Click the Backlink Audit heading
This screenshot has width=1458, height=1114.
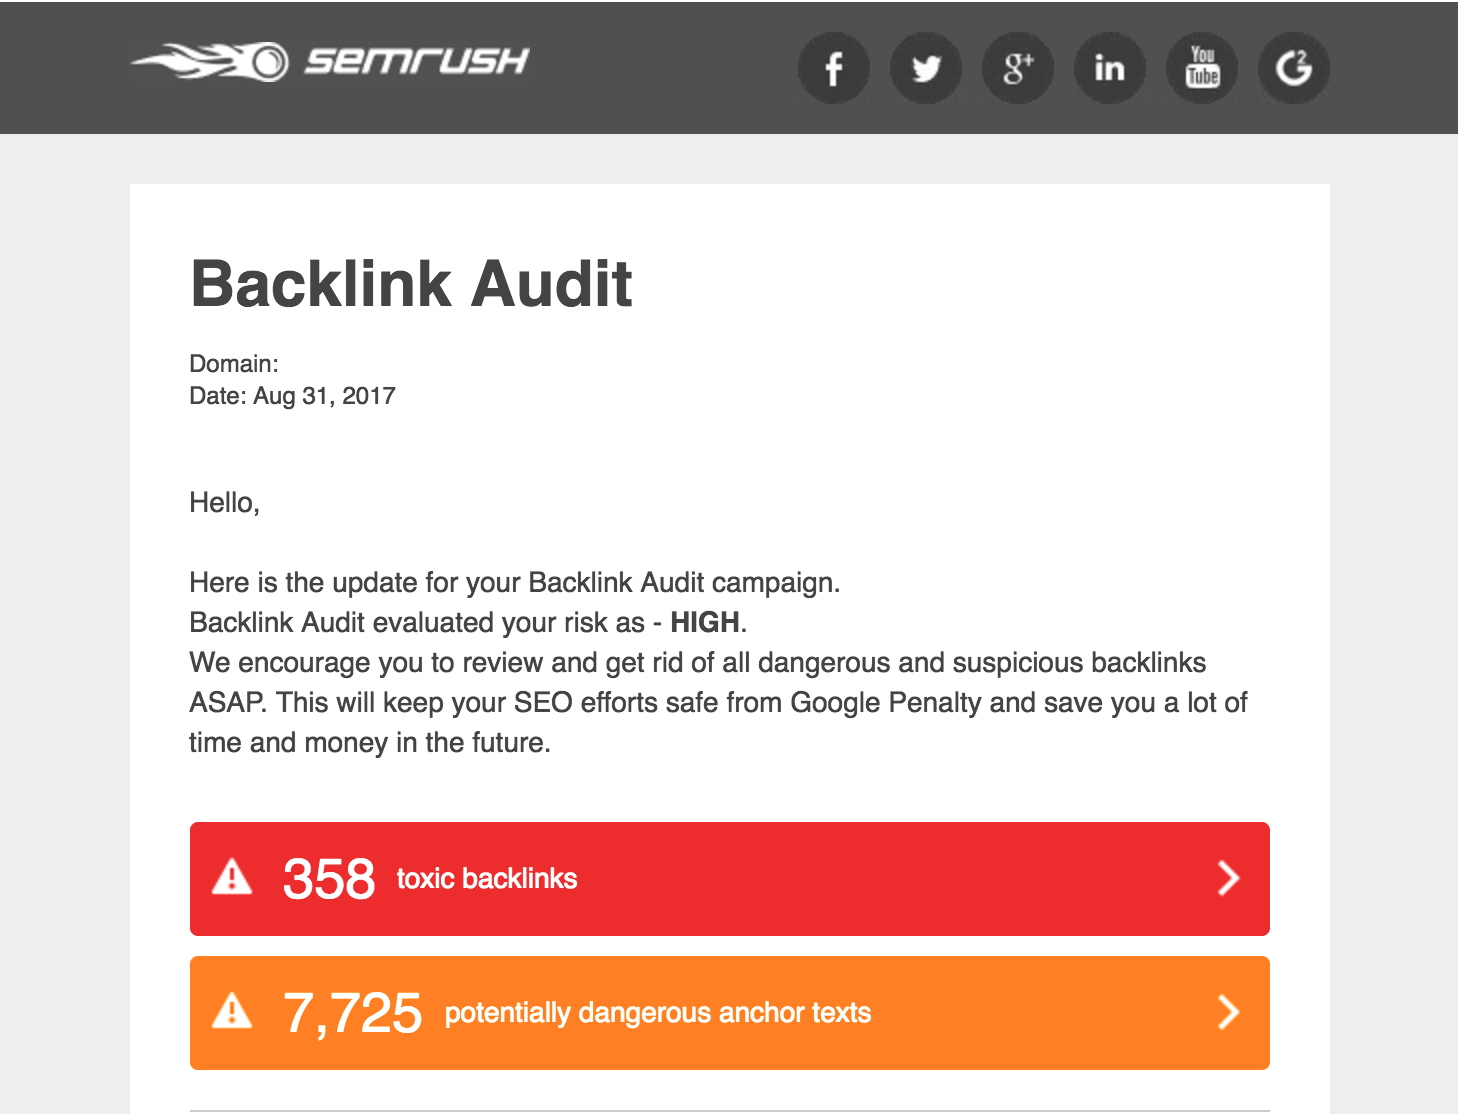click(411, 285)
